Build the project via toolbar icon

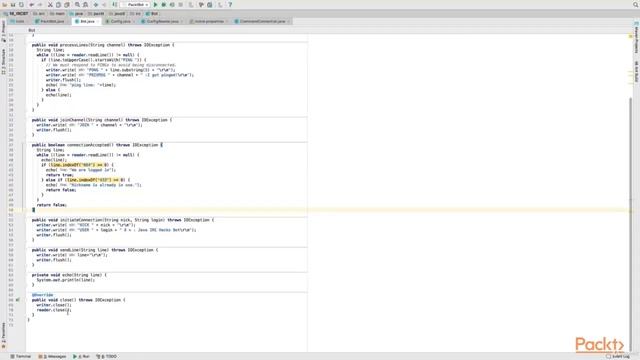115,4
